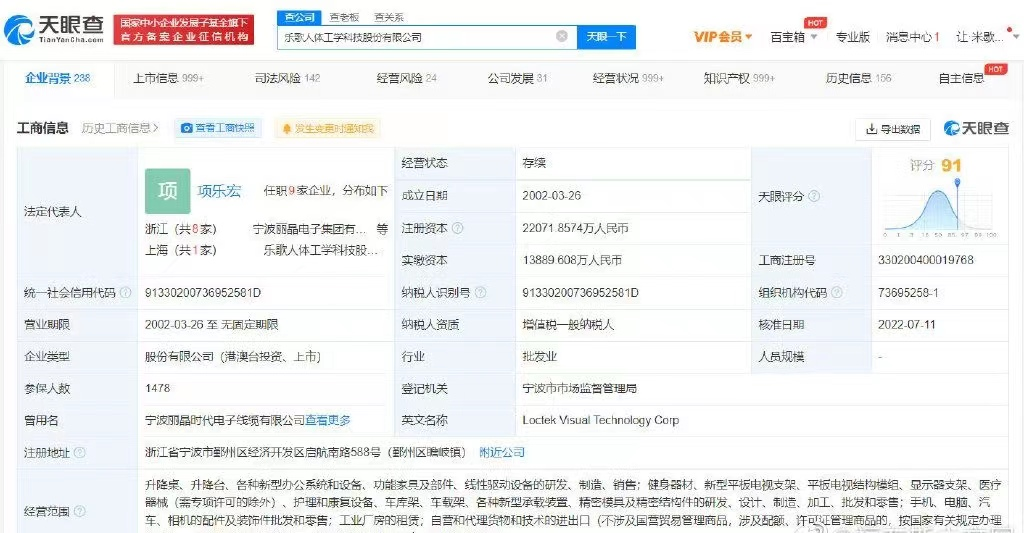This screenshot has height=533, width=1024.
Task: Click the 导出数据 export button
Action: pyautogui.click(x=893, y=129)
